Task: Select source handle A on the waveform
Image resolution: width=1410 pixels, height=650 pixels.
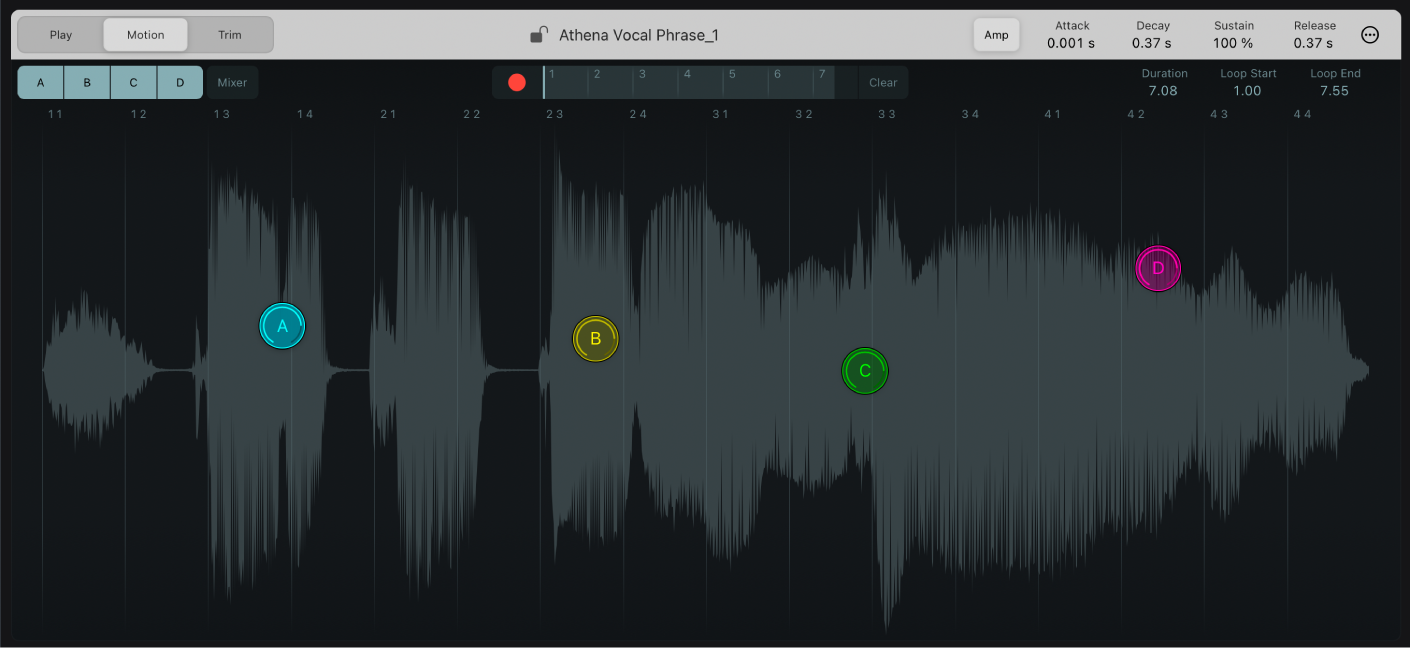Action: tap(282, 326)
